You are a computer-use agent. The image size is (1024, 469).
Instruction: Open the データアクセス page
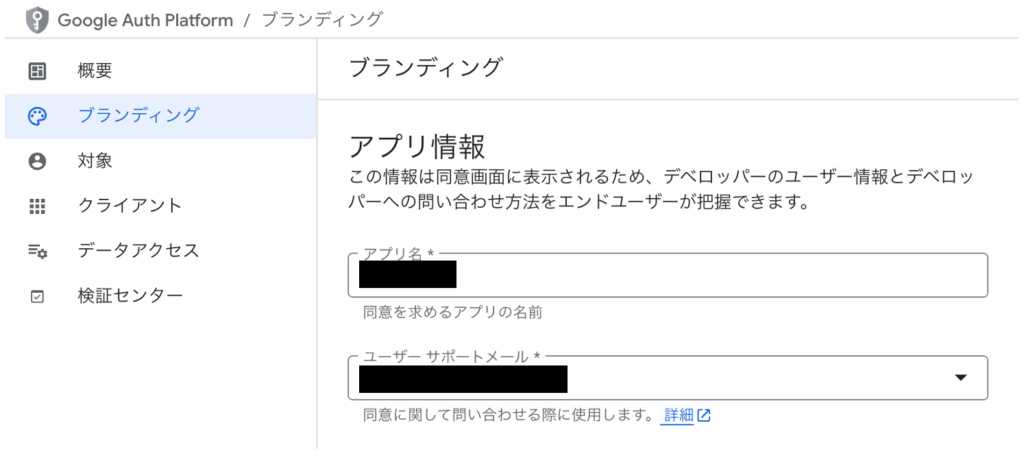pos(161,251)
